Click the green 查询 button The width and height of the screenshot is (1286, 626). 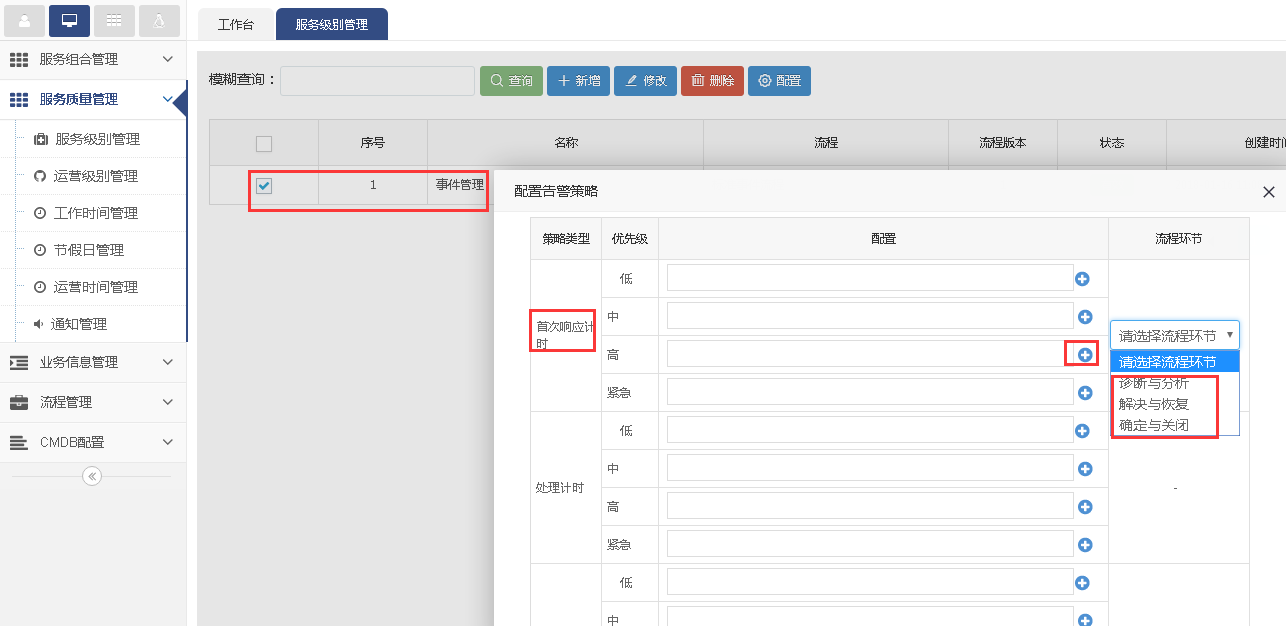click(511, 81)
